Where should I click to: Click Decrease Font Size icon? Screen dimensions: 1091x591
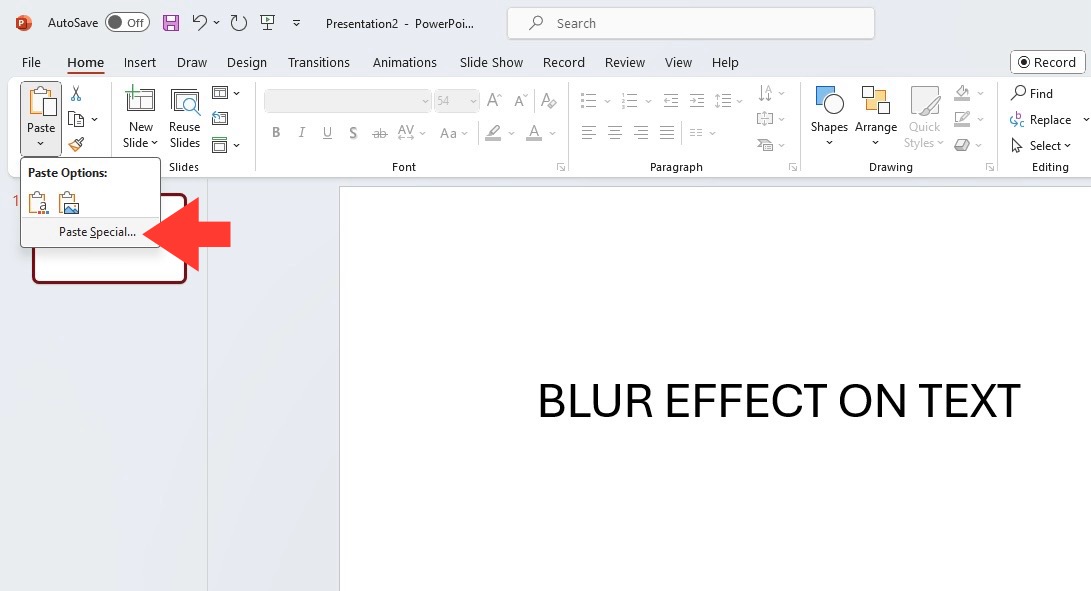pos(520,101)
